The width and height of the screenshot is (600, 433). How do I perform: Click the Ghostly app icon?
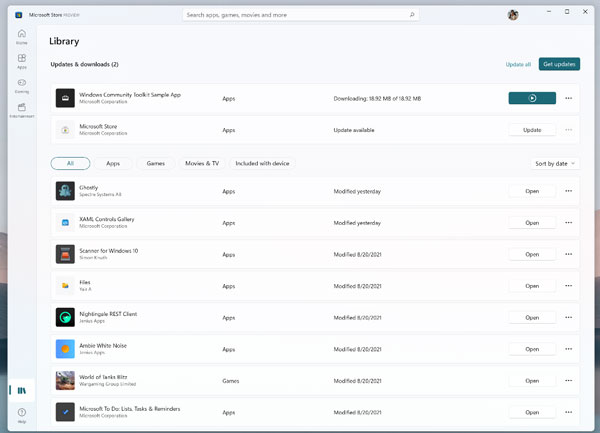65,191
